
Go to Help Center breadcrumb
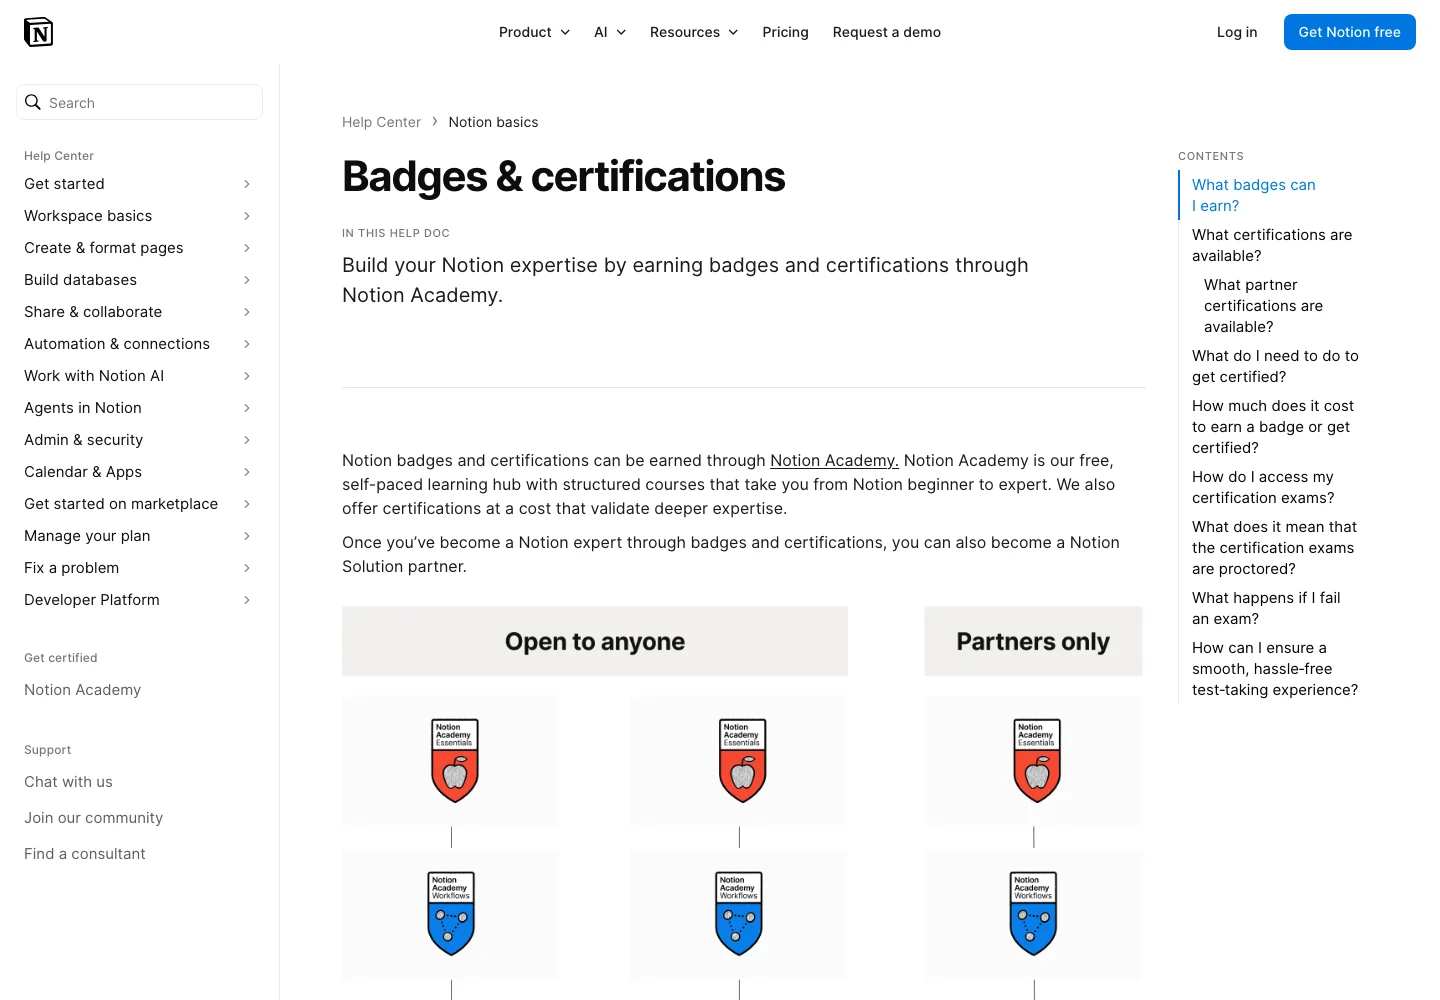(x=381, y=122)
